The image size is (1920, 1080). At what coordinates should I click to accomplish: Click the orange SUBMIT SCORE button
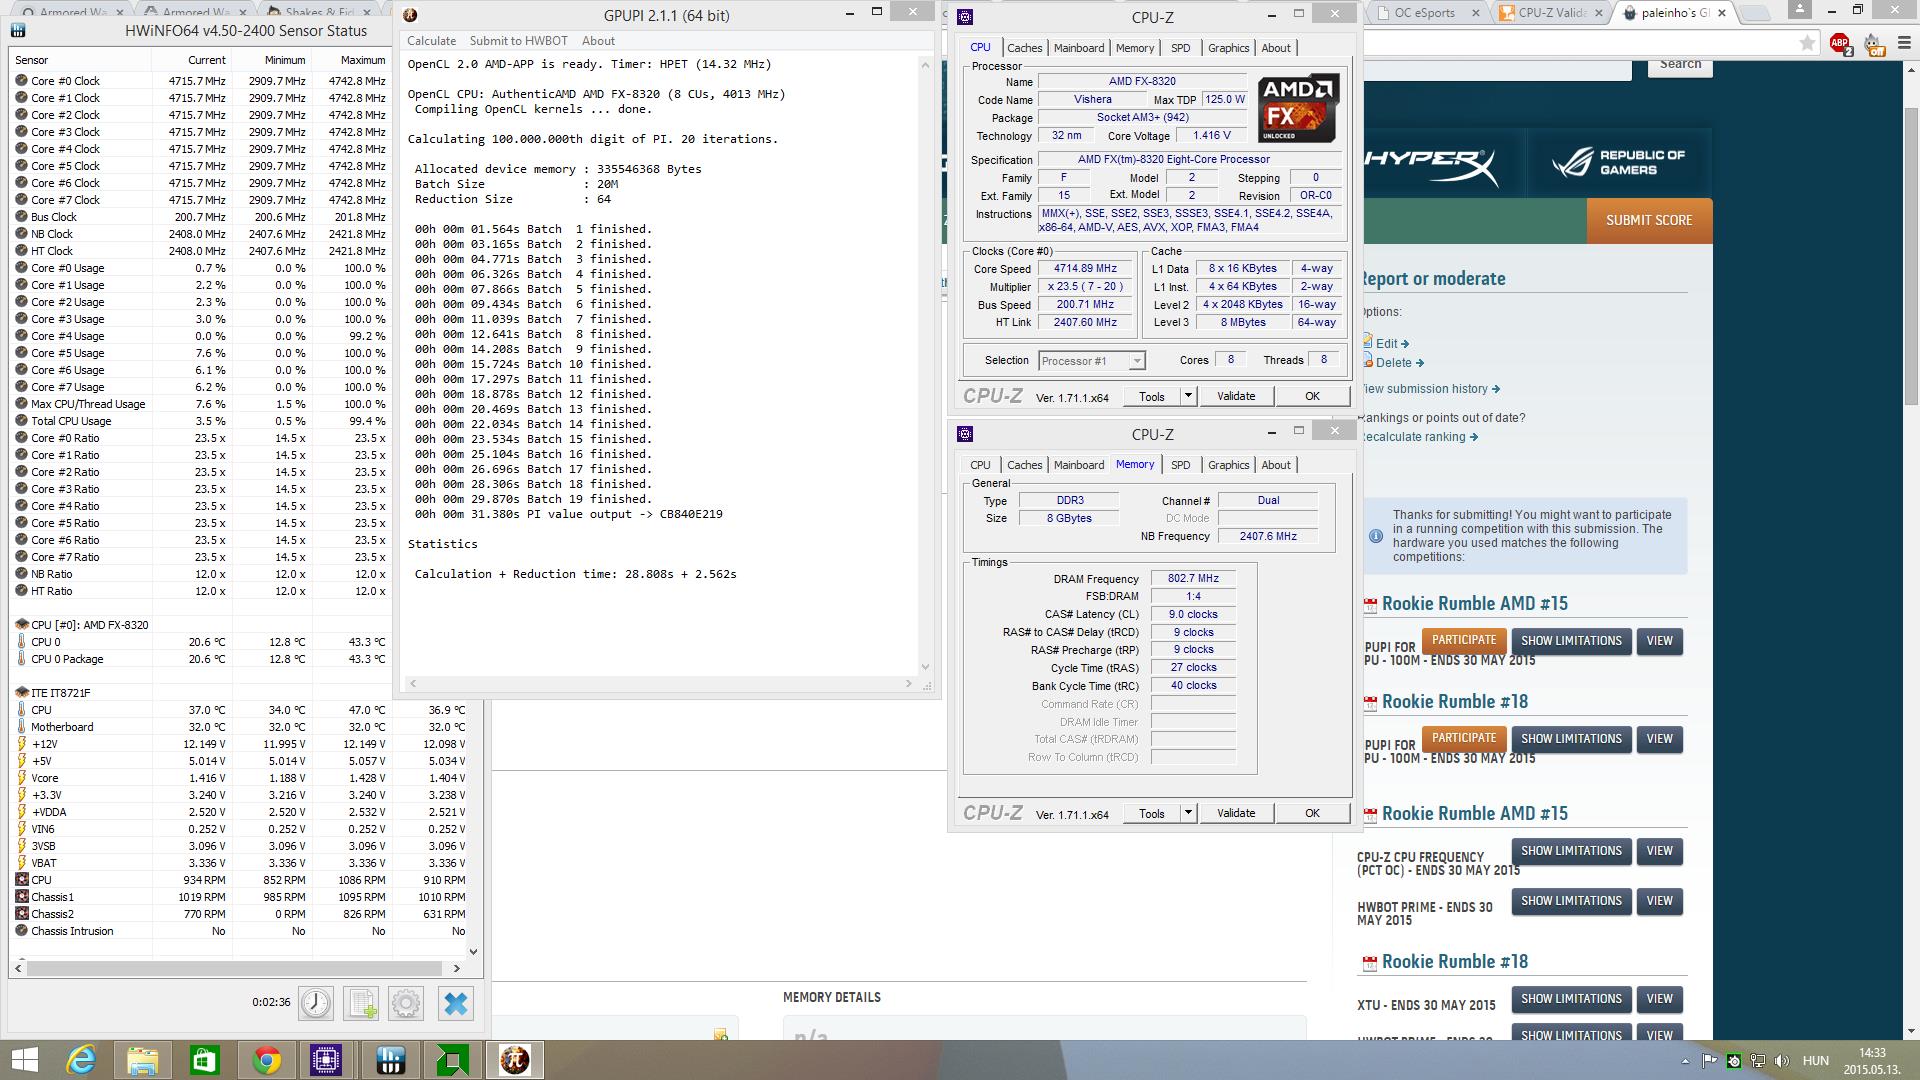[1649, 220]
